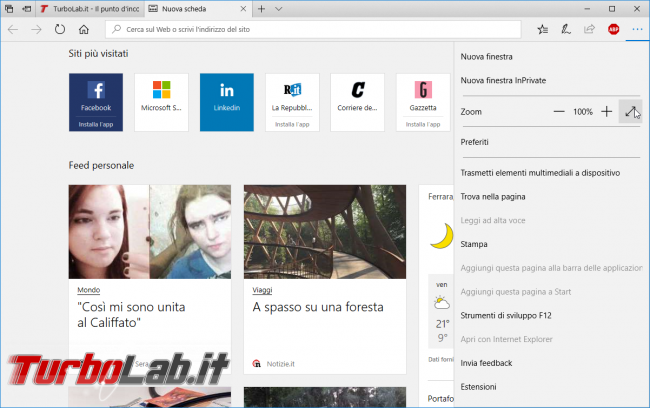Click the Notizie.it source link
Viewport: 650px width, 408px height.
280,364
